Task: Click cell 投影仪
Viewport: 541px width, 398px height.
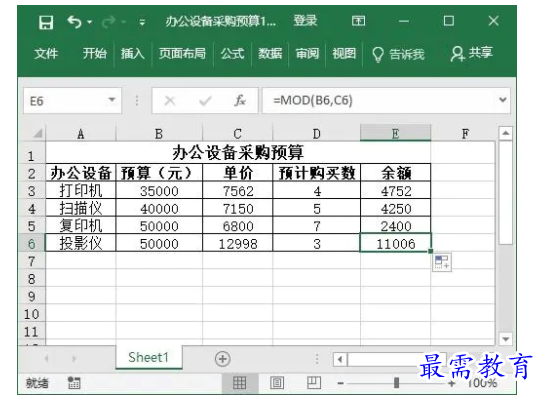Action: point(80,243)
